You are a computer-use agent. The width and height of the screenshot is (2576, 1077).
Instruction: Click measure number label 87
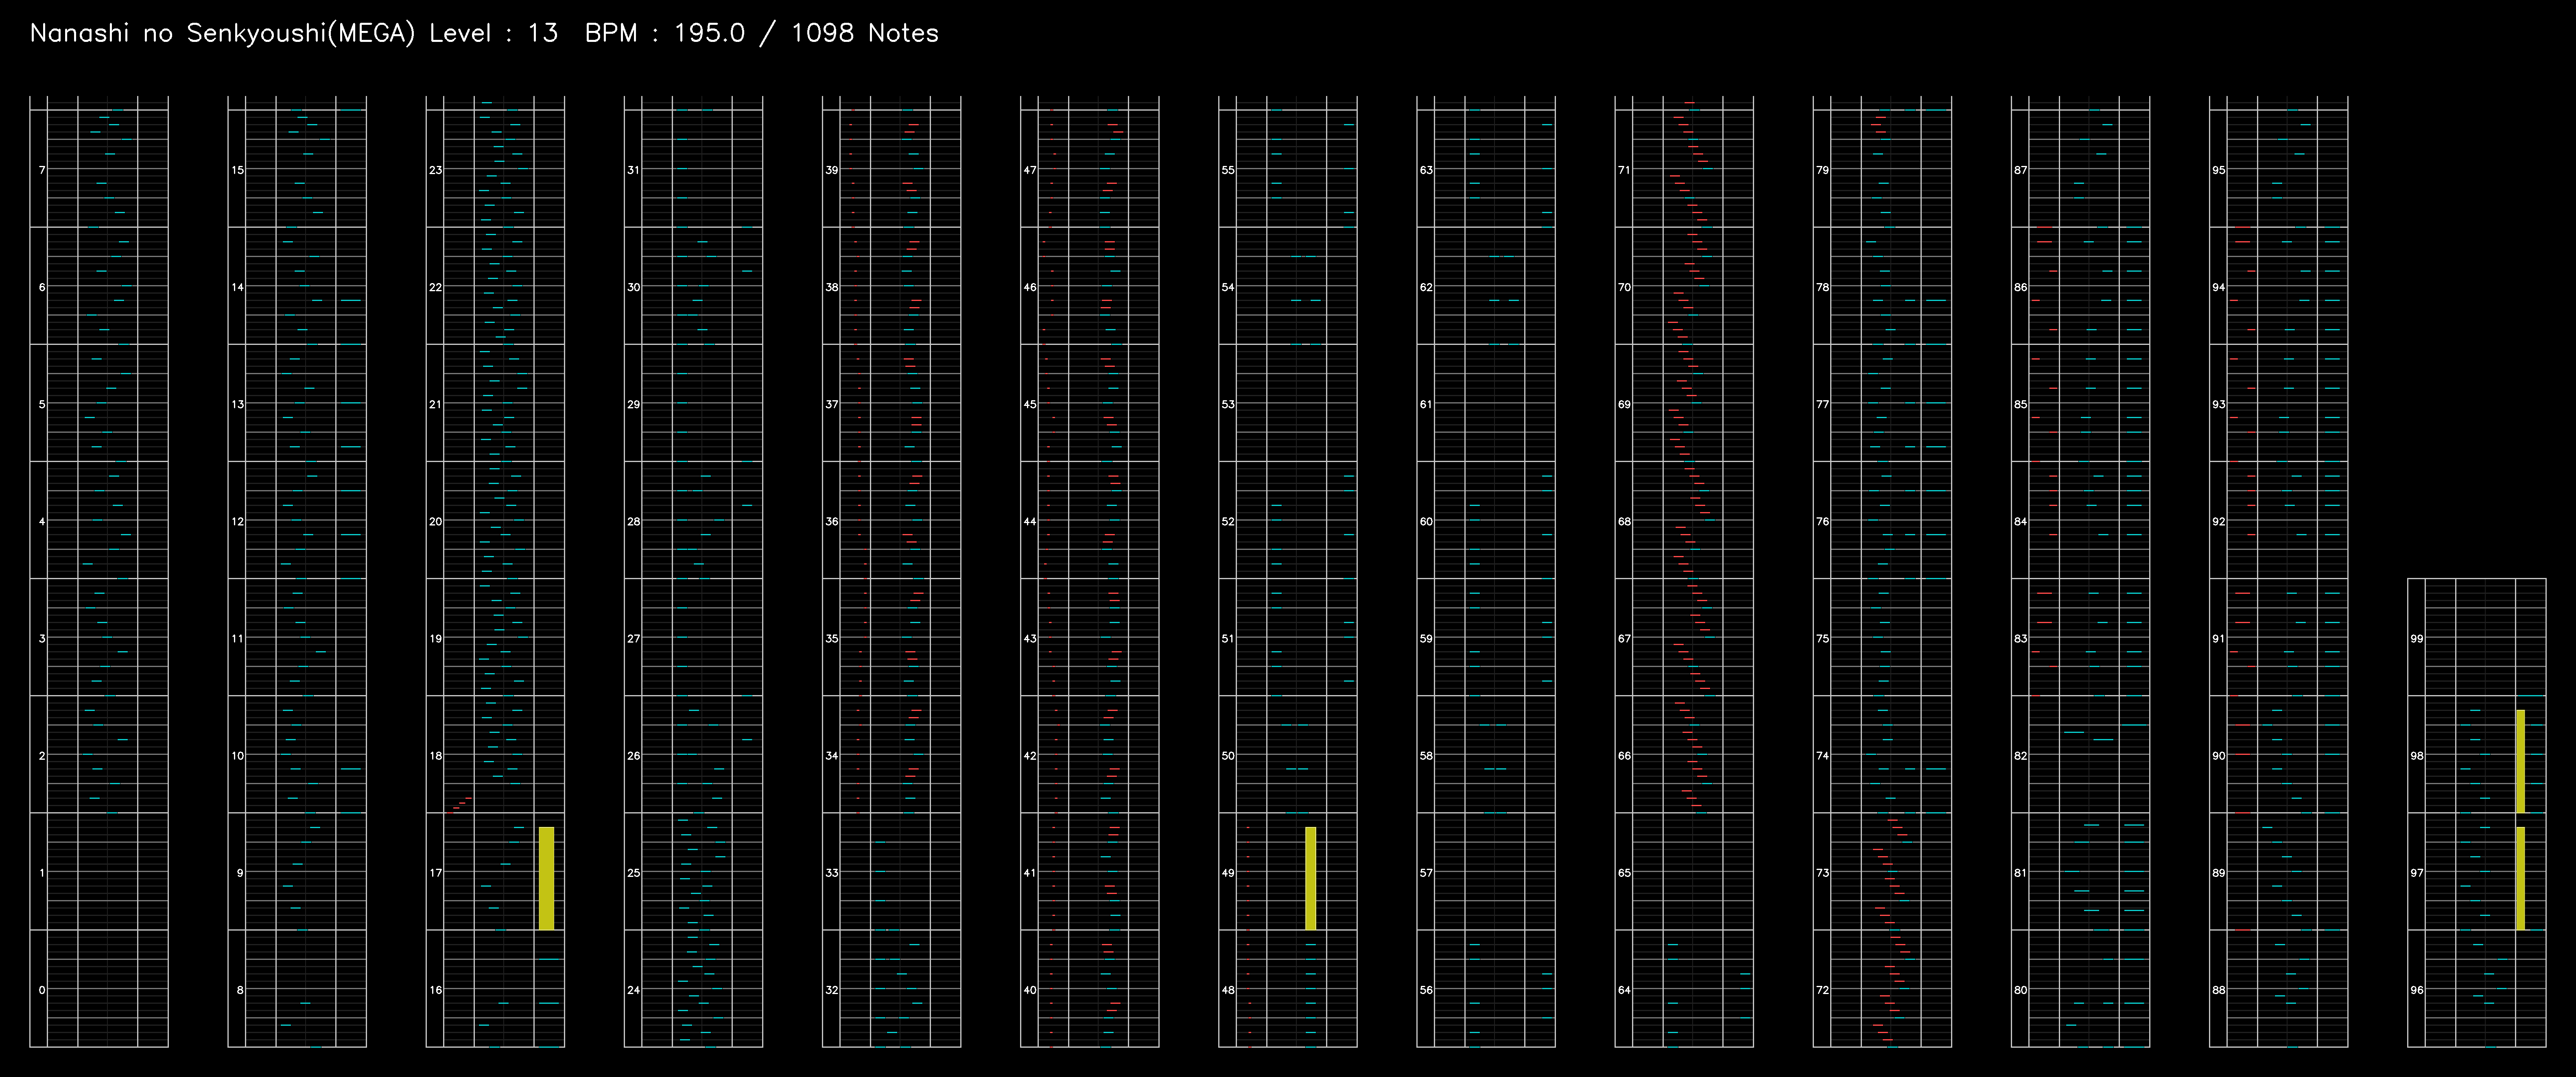click(2020, 170)
